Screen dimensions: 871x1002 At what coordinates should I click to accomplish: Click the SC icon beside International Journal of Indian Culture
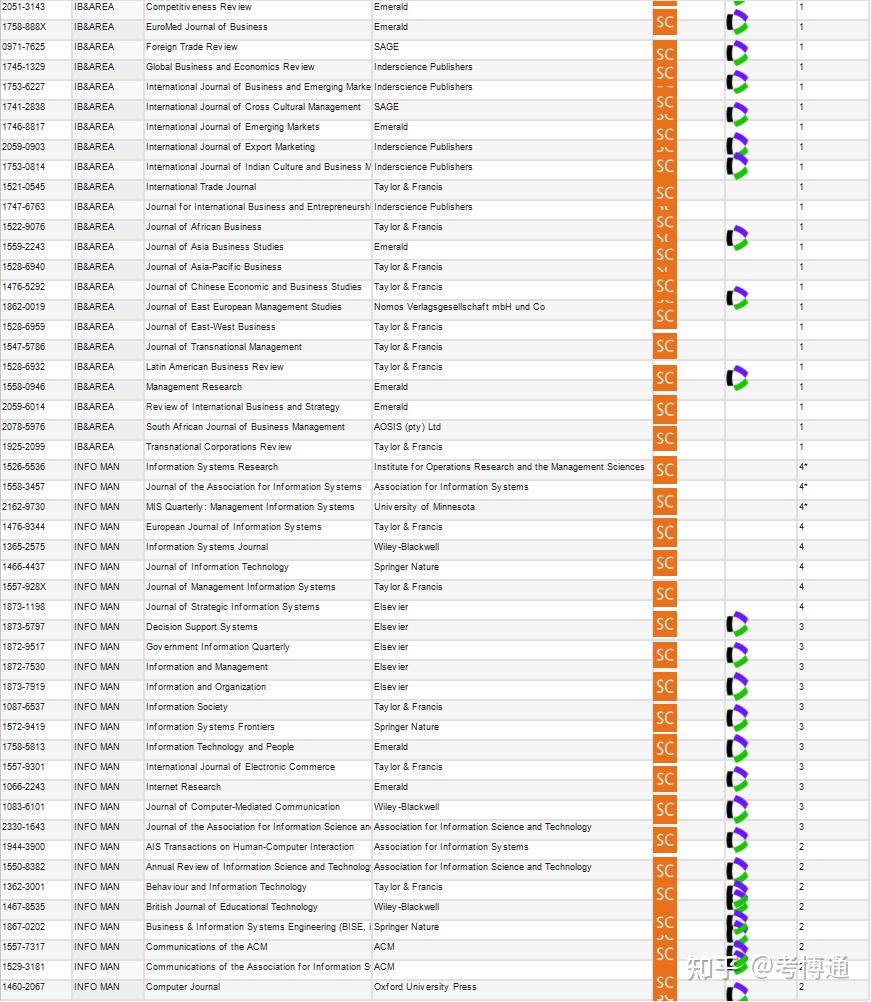[665, 166]
